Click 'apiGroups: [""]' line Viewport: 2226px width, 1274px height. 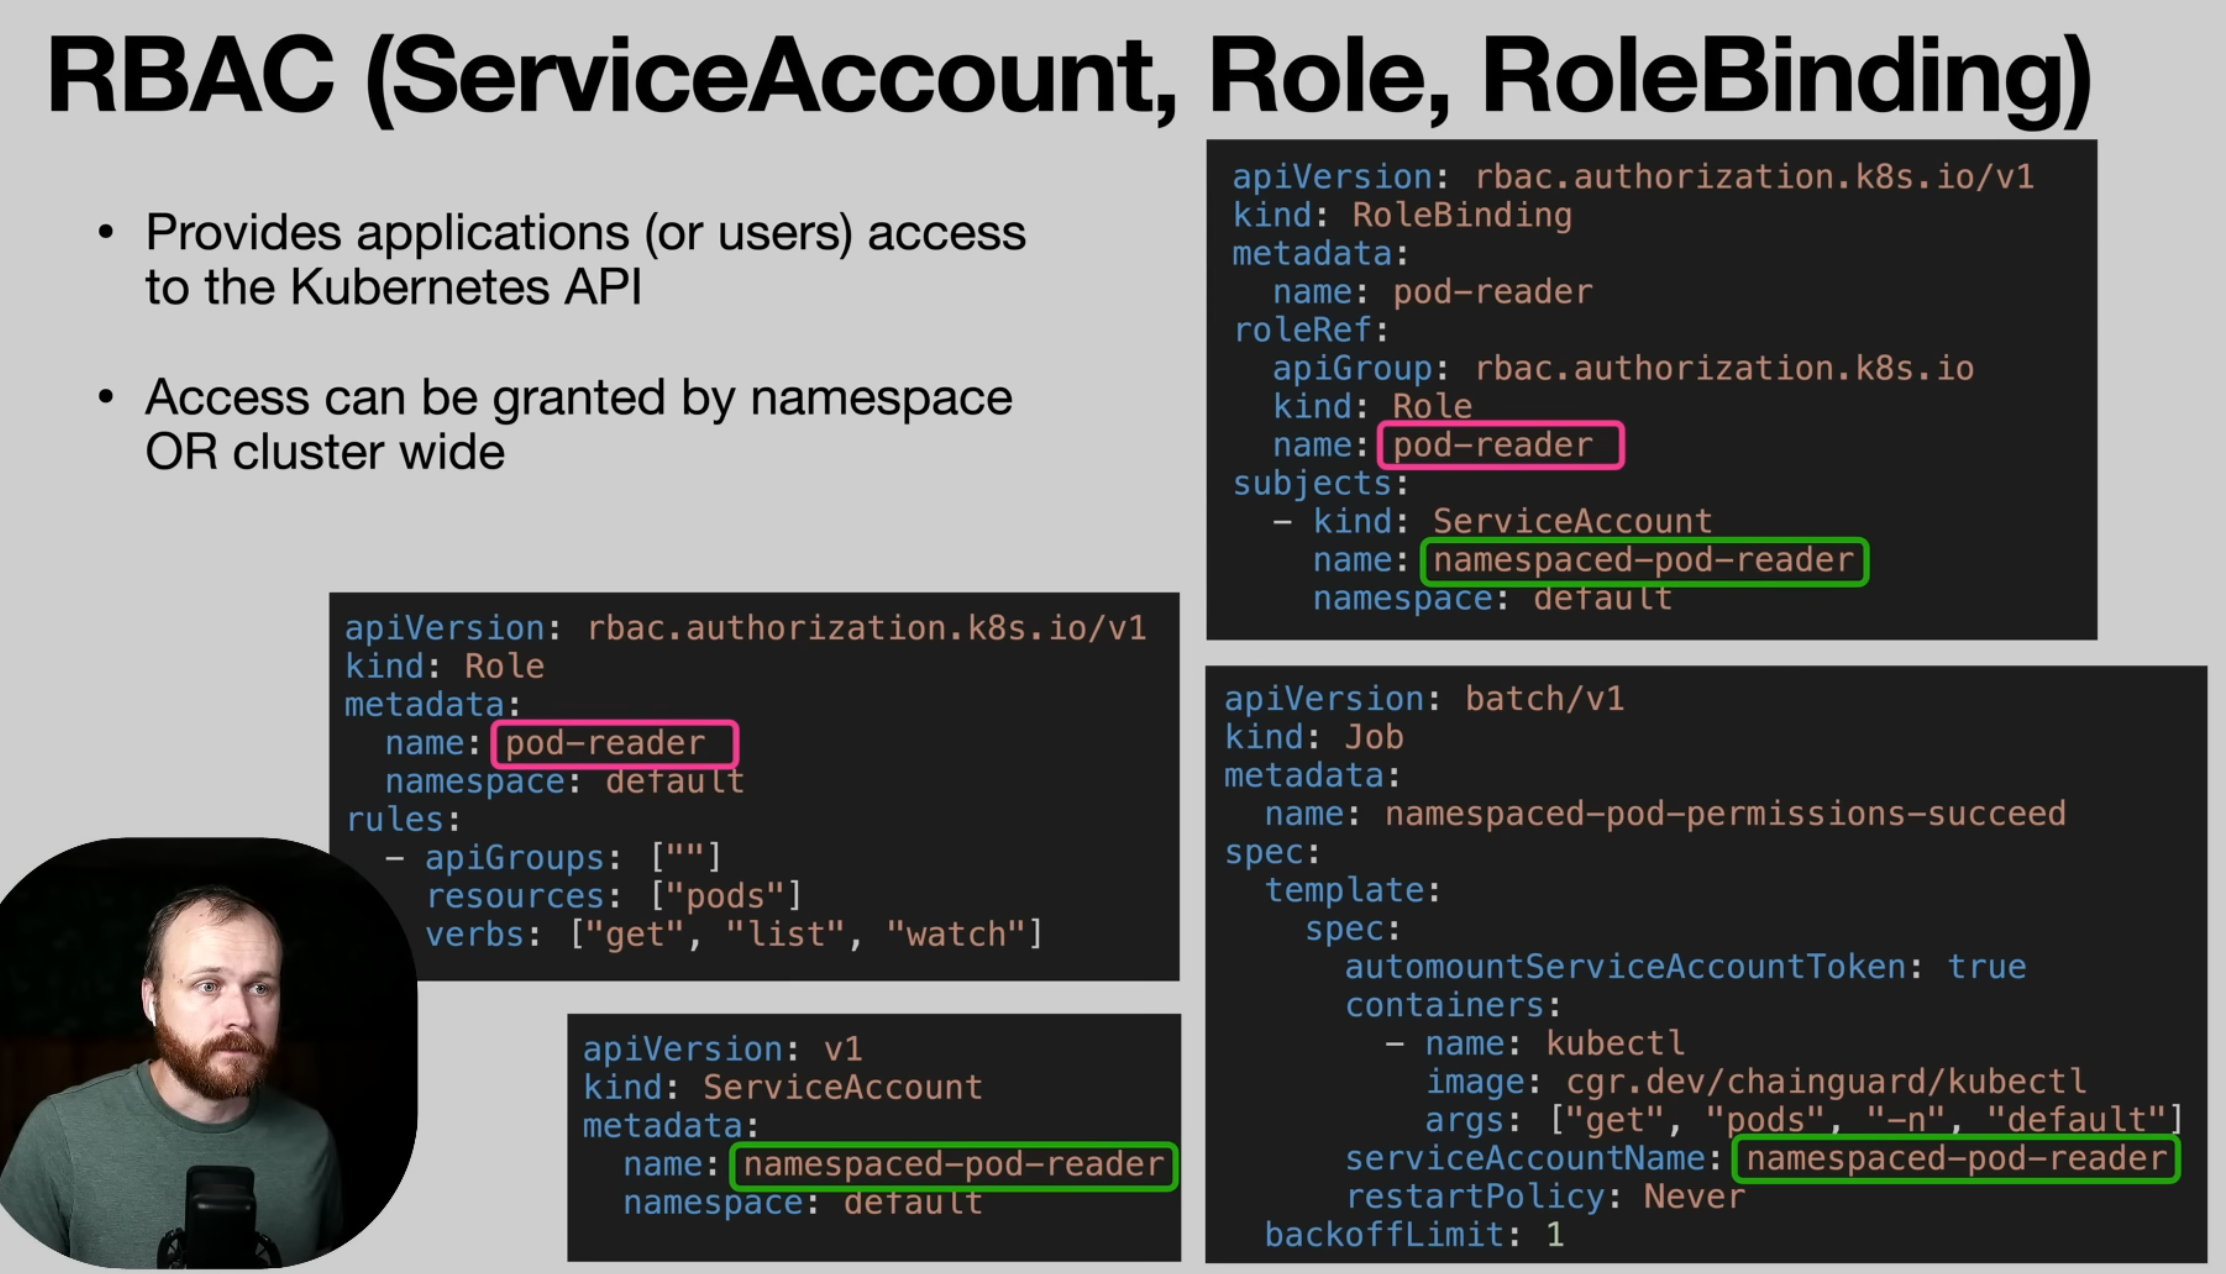tap(573, 858)
